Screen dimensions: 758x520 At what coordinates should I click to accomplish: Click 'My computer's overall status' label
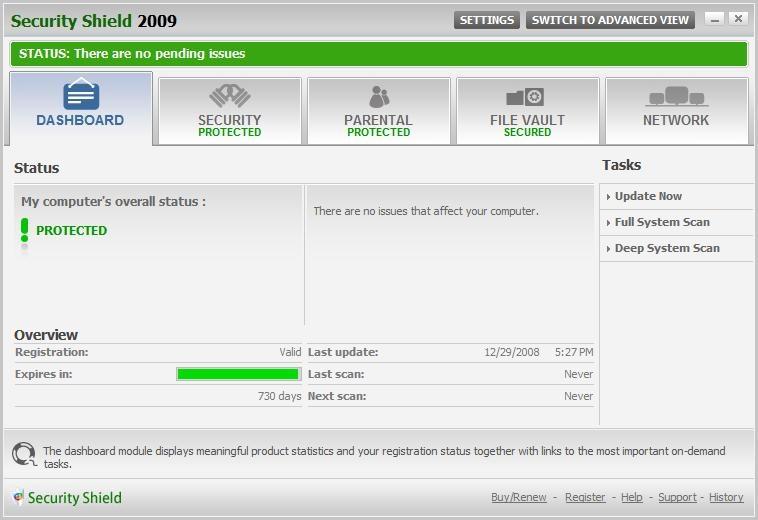point(114,202)
